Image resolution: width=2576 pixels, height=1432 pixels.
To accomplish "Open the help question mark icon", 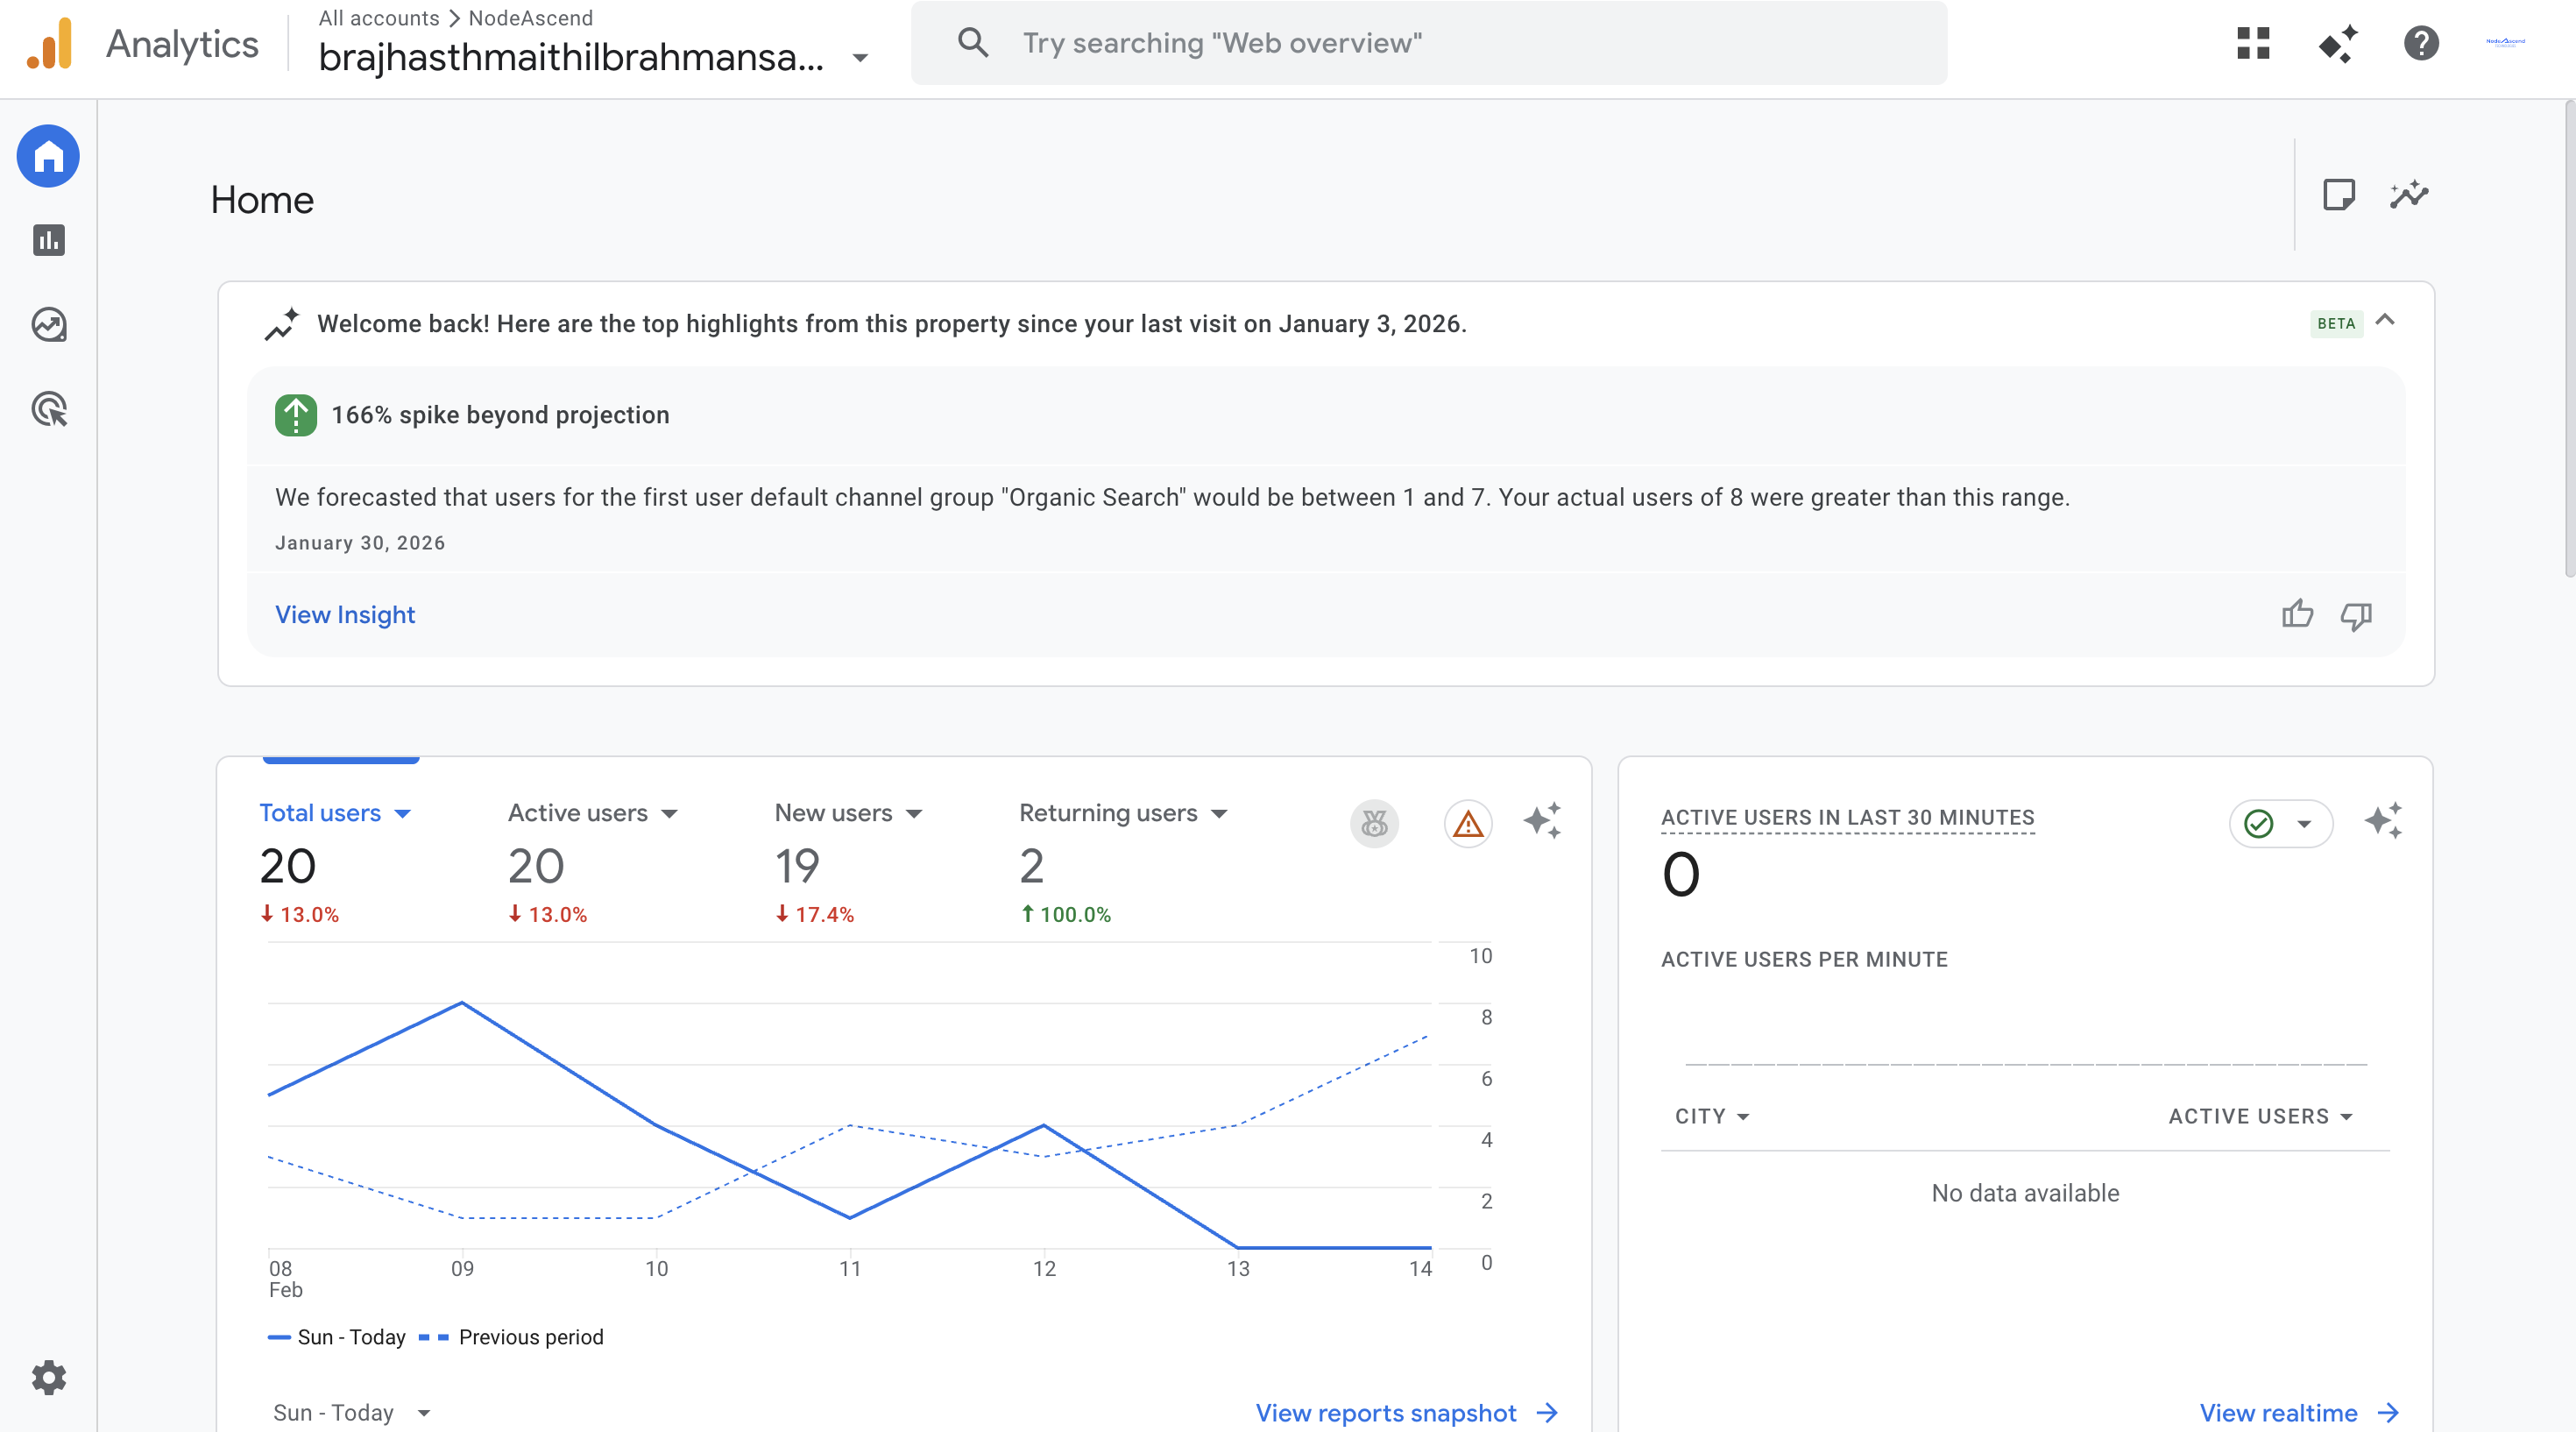I will 2421,43.
